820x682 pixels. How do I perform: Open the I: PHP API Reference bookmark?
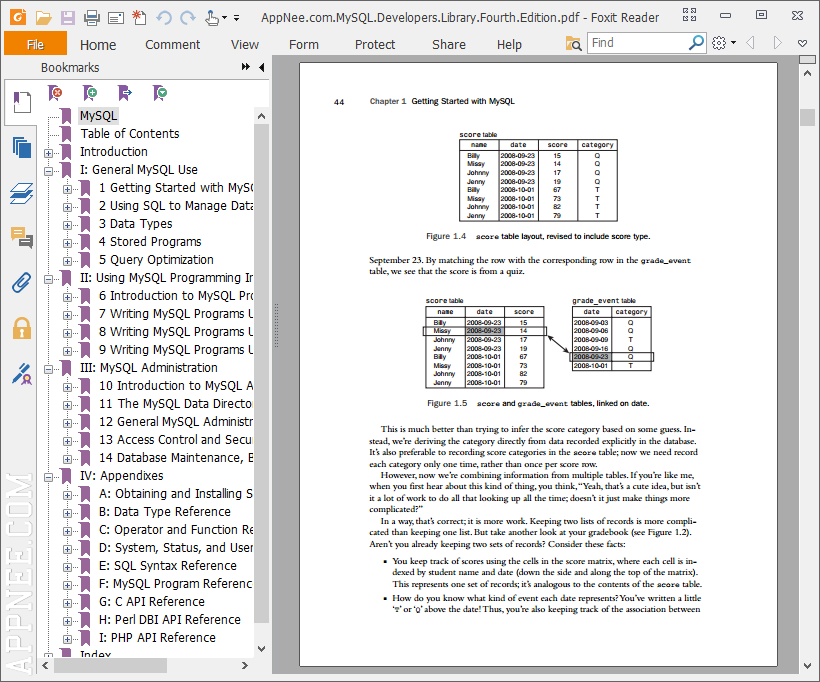point(157,638)
